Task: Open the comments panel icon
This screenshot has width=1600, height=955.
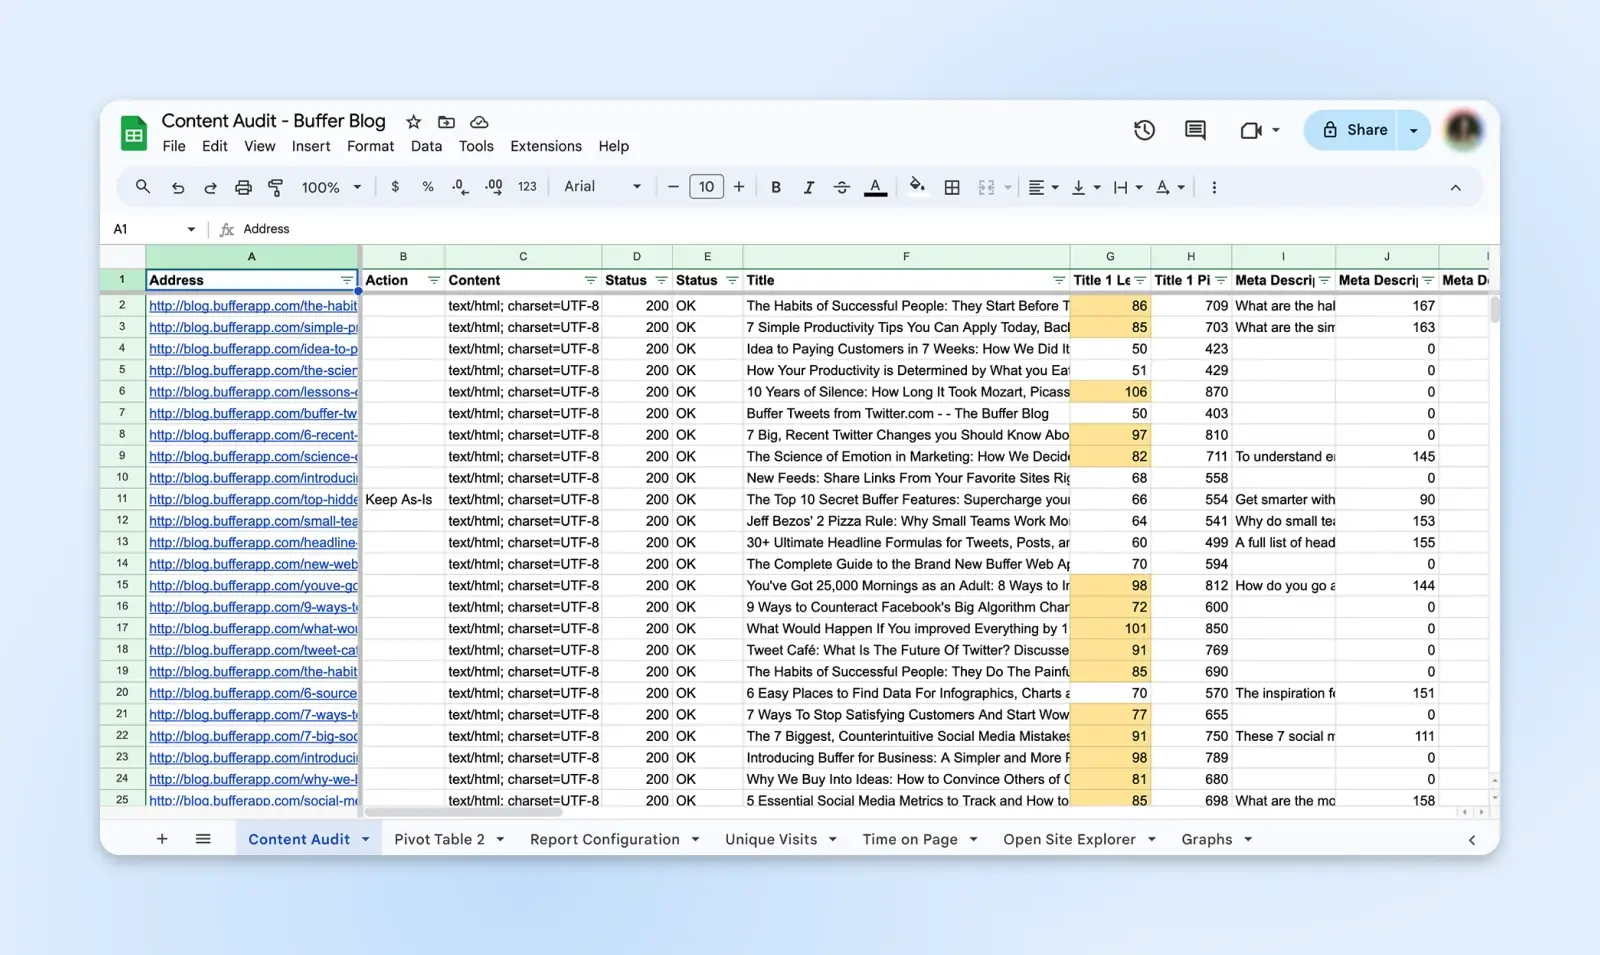Action: pos(1195,130)
